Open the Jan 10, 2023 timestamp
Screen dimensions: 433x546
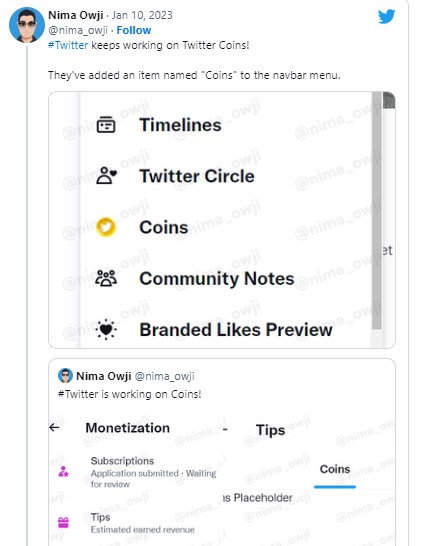click(142, 15)
